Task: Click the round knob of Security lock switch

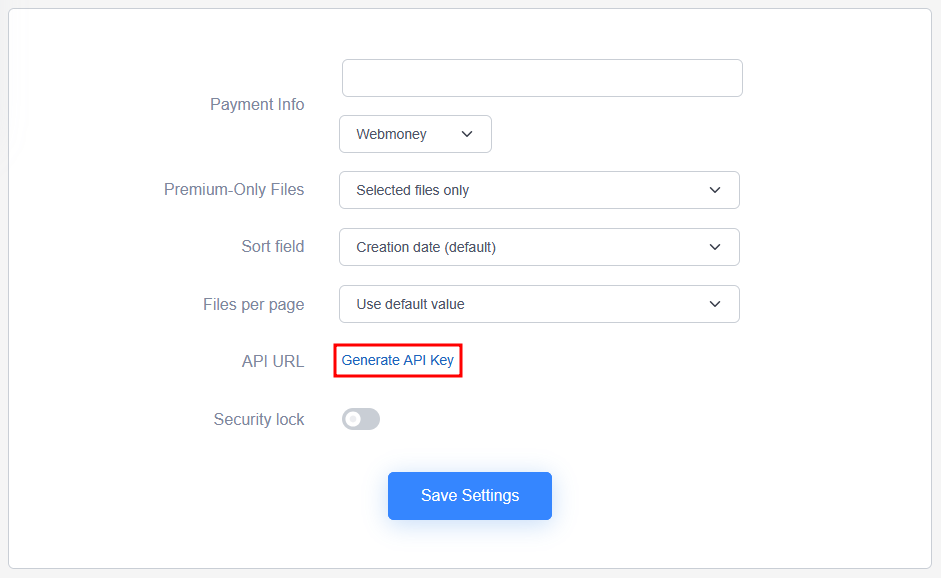Action: tap(353, 419)
